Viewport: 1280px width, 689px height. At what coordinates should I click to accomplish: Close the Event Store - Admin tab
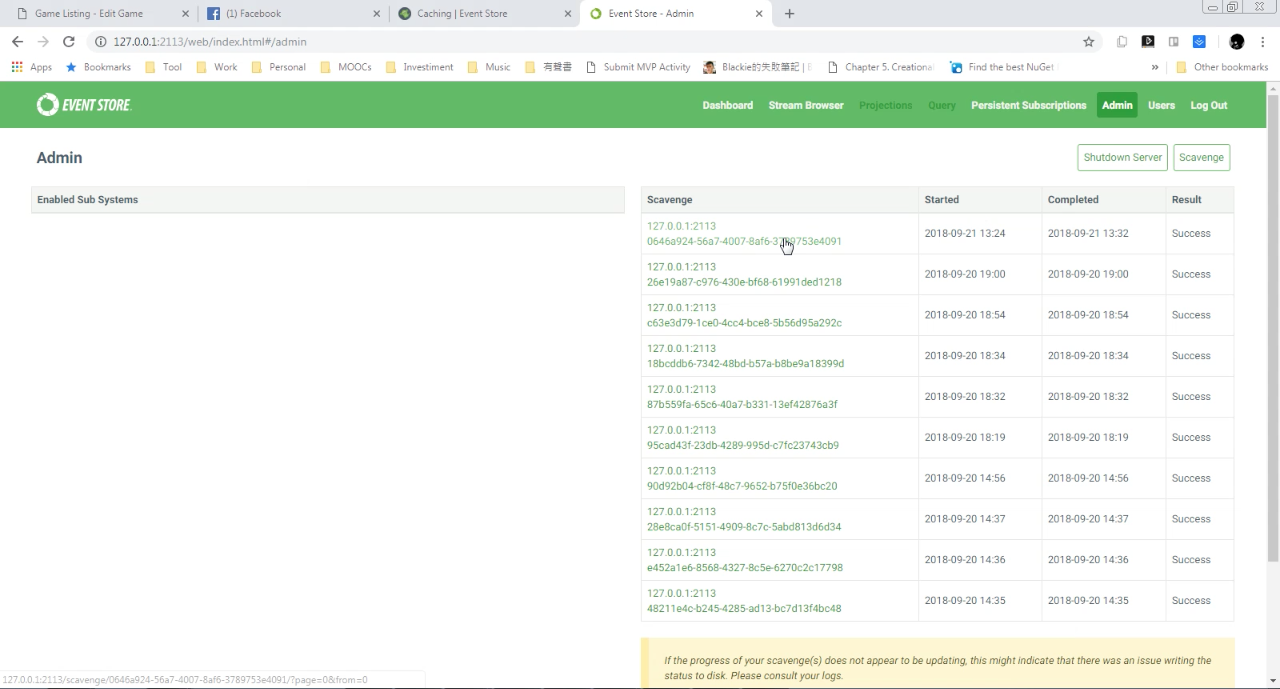pos(759,14)
